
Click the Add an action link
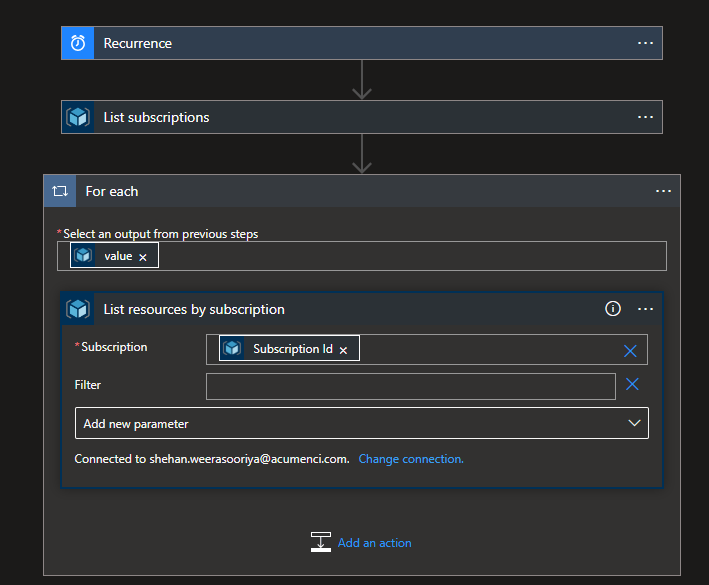click(x=375, y=543)
